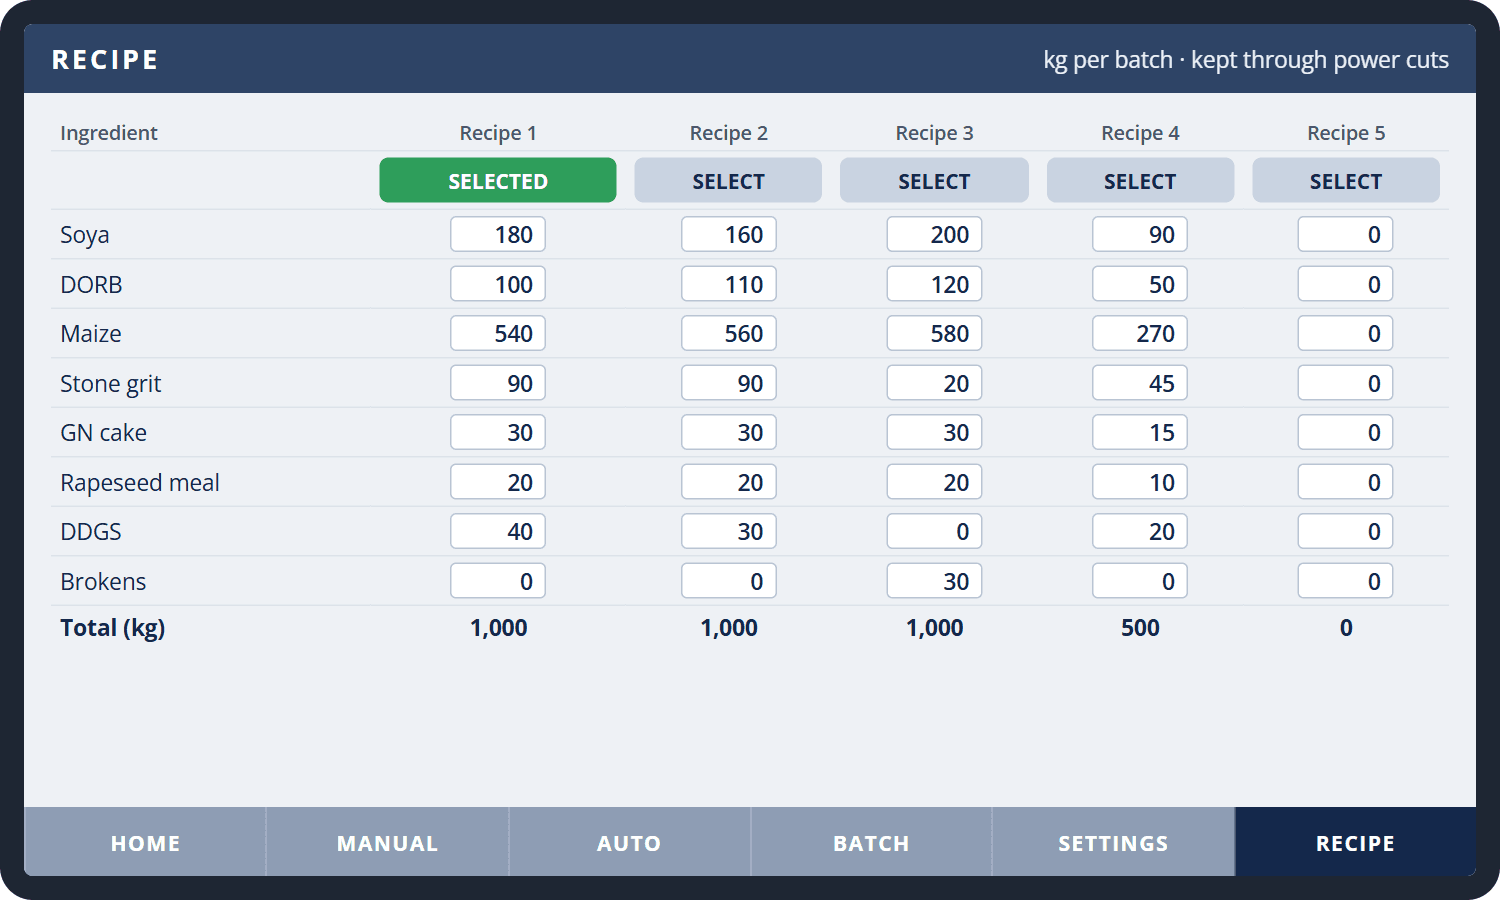Edit GN cake amount in Recipe 4

tap(1140, 432)
